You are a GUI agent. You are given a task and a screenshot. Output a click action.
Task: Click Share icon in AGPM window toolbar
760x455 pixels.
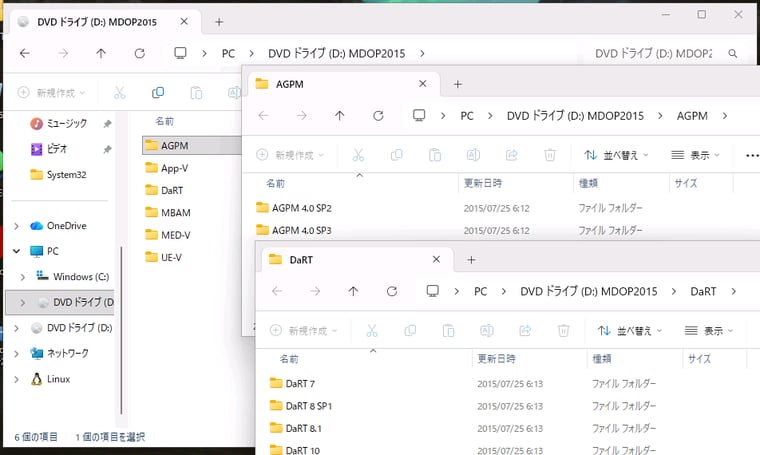pyautogui.click(x=511, y=155)
